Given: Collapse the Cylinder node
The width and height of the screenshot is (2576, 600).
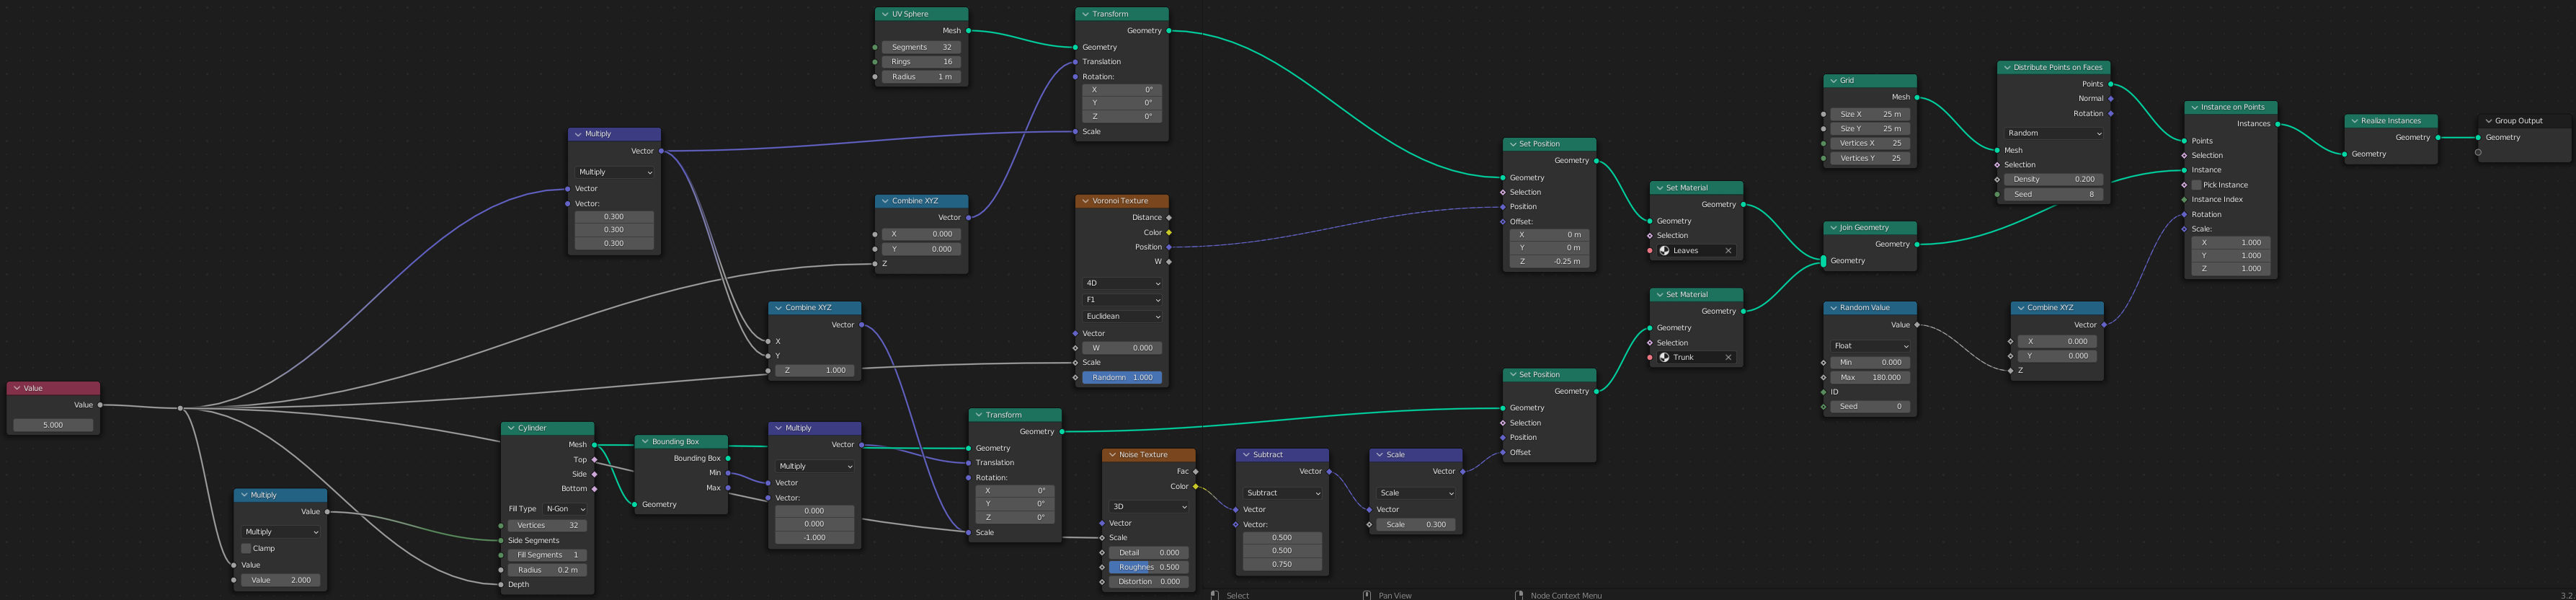Looking at the screenshot, I should tap(511, 428).
